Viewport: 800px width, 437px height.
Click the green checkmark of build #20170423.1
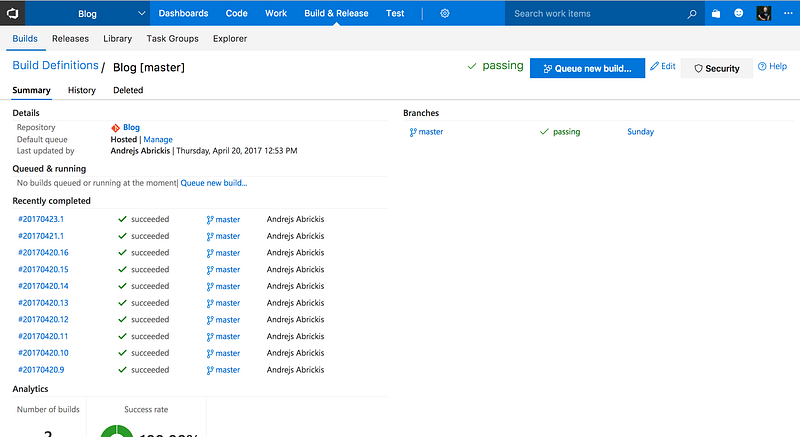(x=122, y=219)
